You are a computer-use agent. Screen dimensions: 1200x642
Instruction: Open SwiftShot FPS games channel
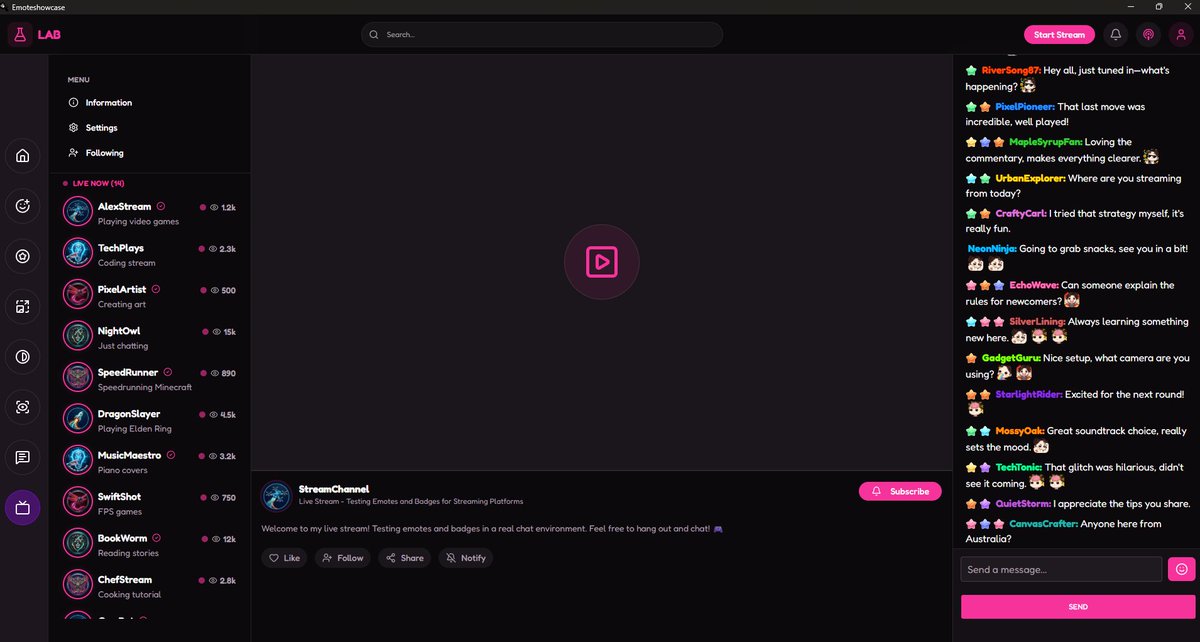point(150,502)
